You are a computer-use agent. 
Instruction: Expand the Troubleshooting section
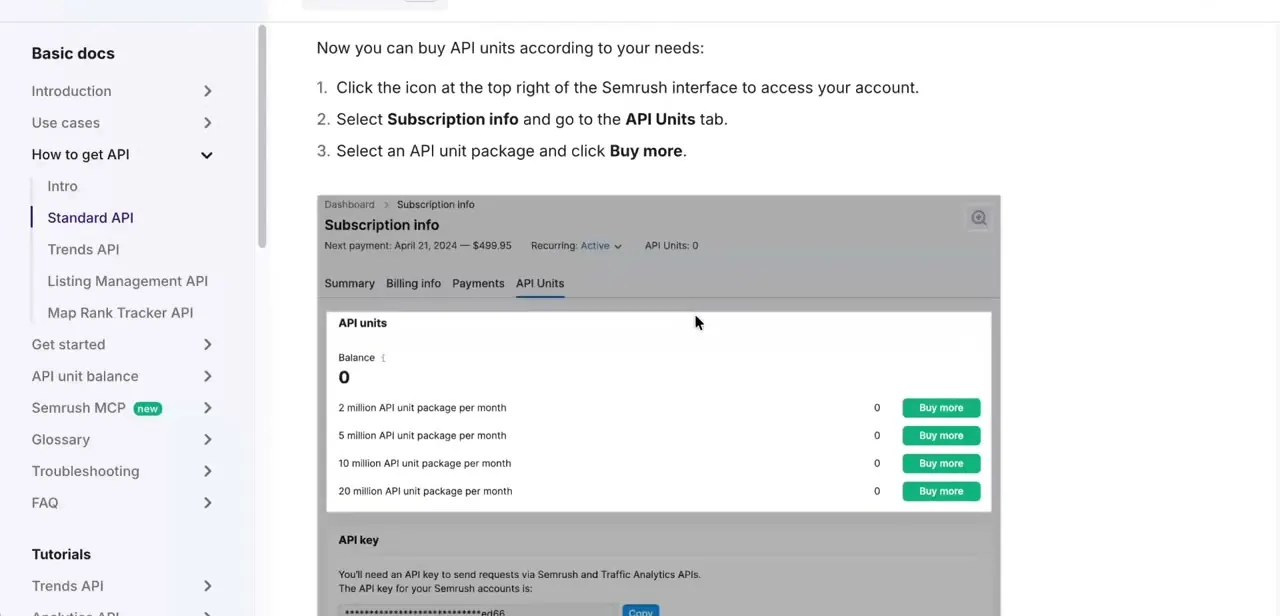[207, 472]
